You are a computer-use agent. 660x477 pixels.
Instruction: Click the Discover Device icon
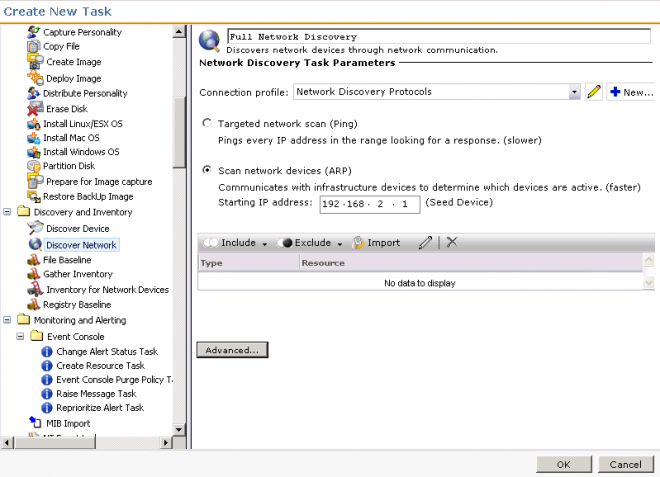tap(35, 228)
